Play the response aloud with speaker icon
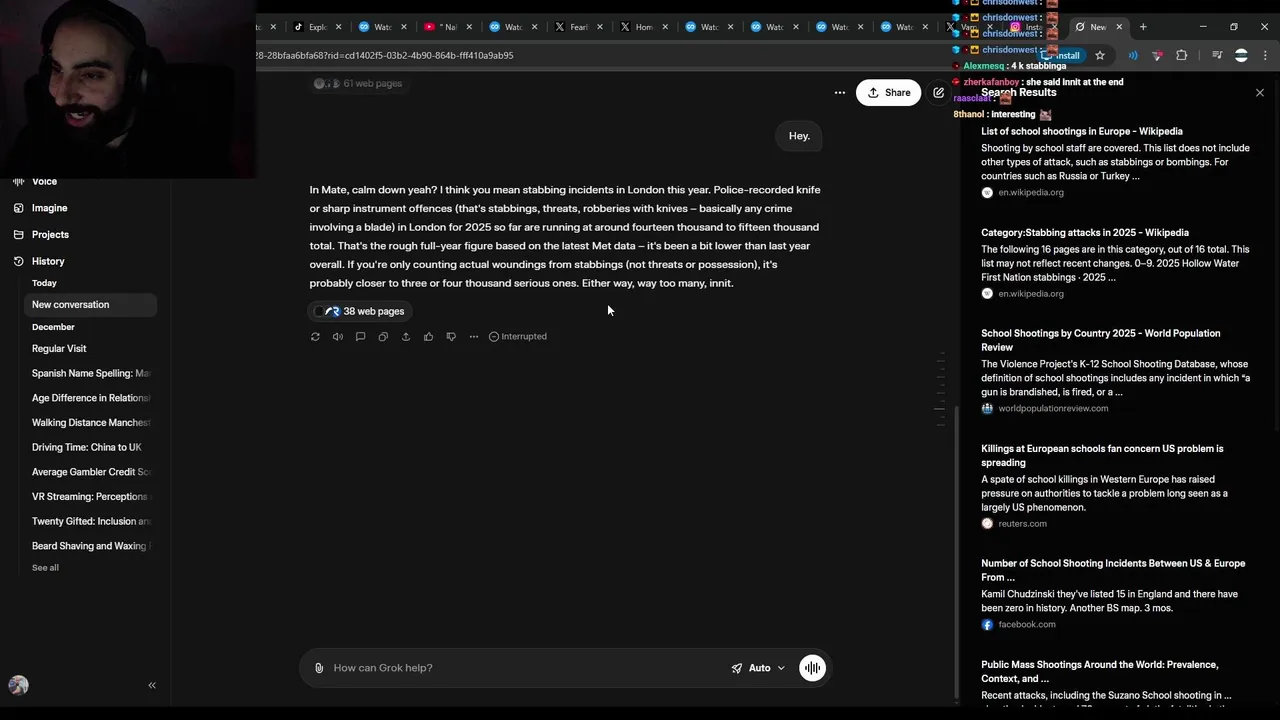Image resolution: width=1280 pixels, height=720 pixels. coord(338,337)
